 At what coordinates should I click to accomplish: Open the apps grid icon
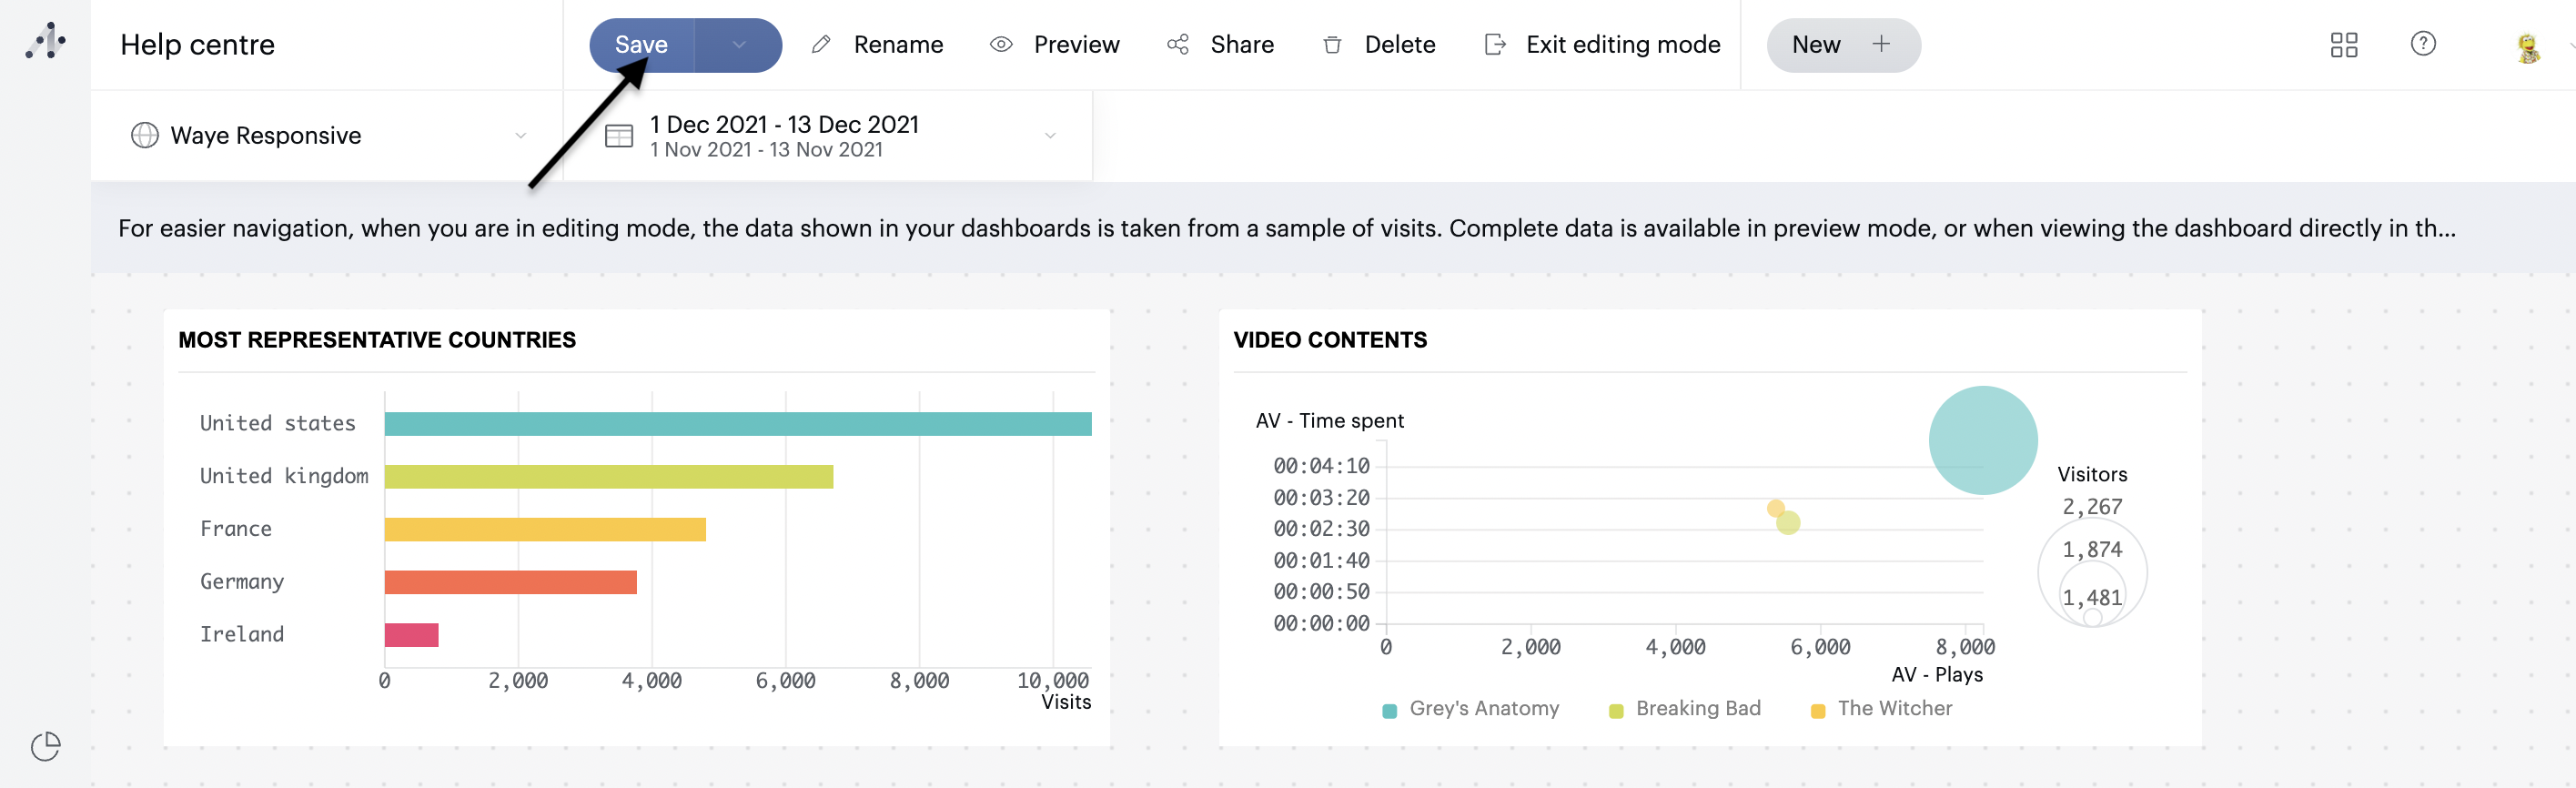[2343, 45]
